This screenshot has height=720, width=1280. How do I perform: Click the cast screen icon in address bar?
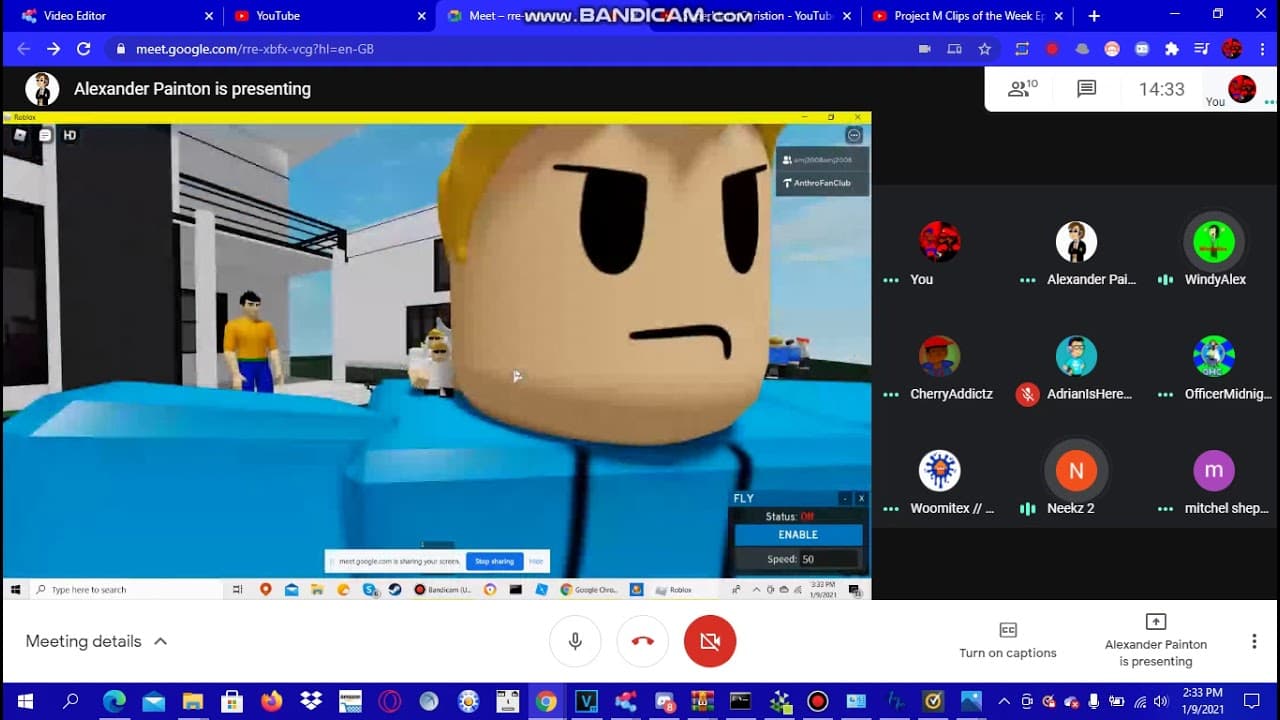pos(955,48)
